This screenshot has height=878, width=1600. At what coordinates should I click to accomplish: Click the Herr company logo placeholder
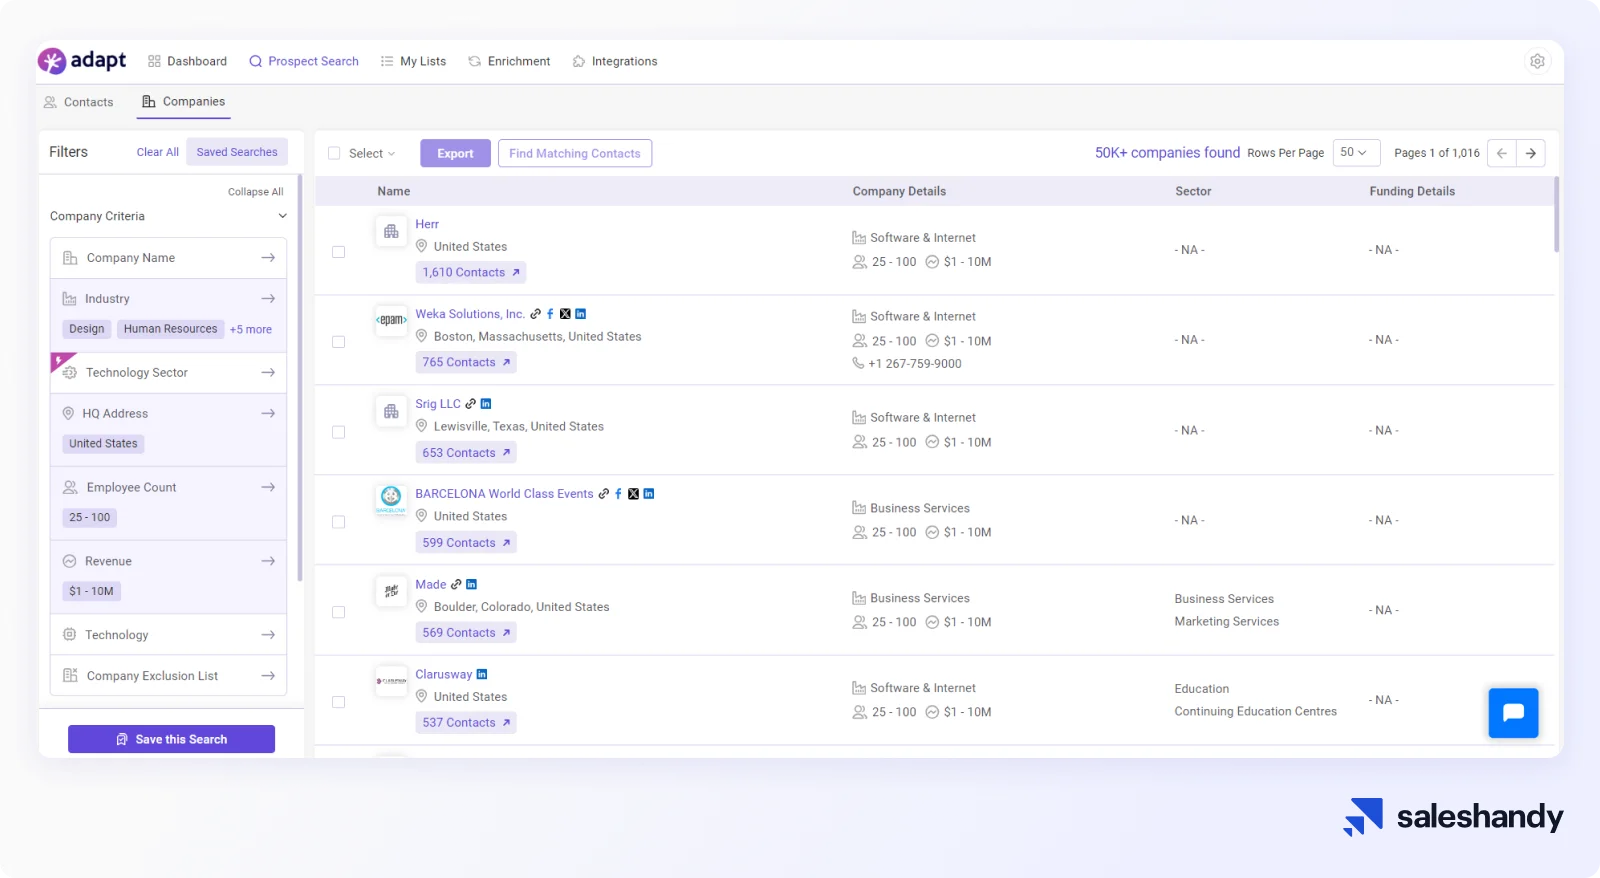click(391, 231)
